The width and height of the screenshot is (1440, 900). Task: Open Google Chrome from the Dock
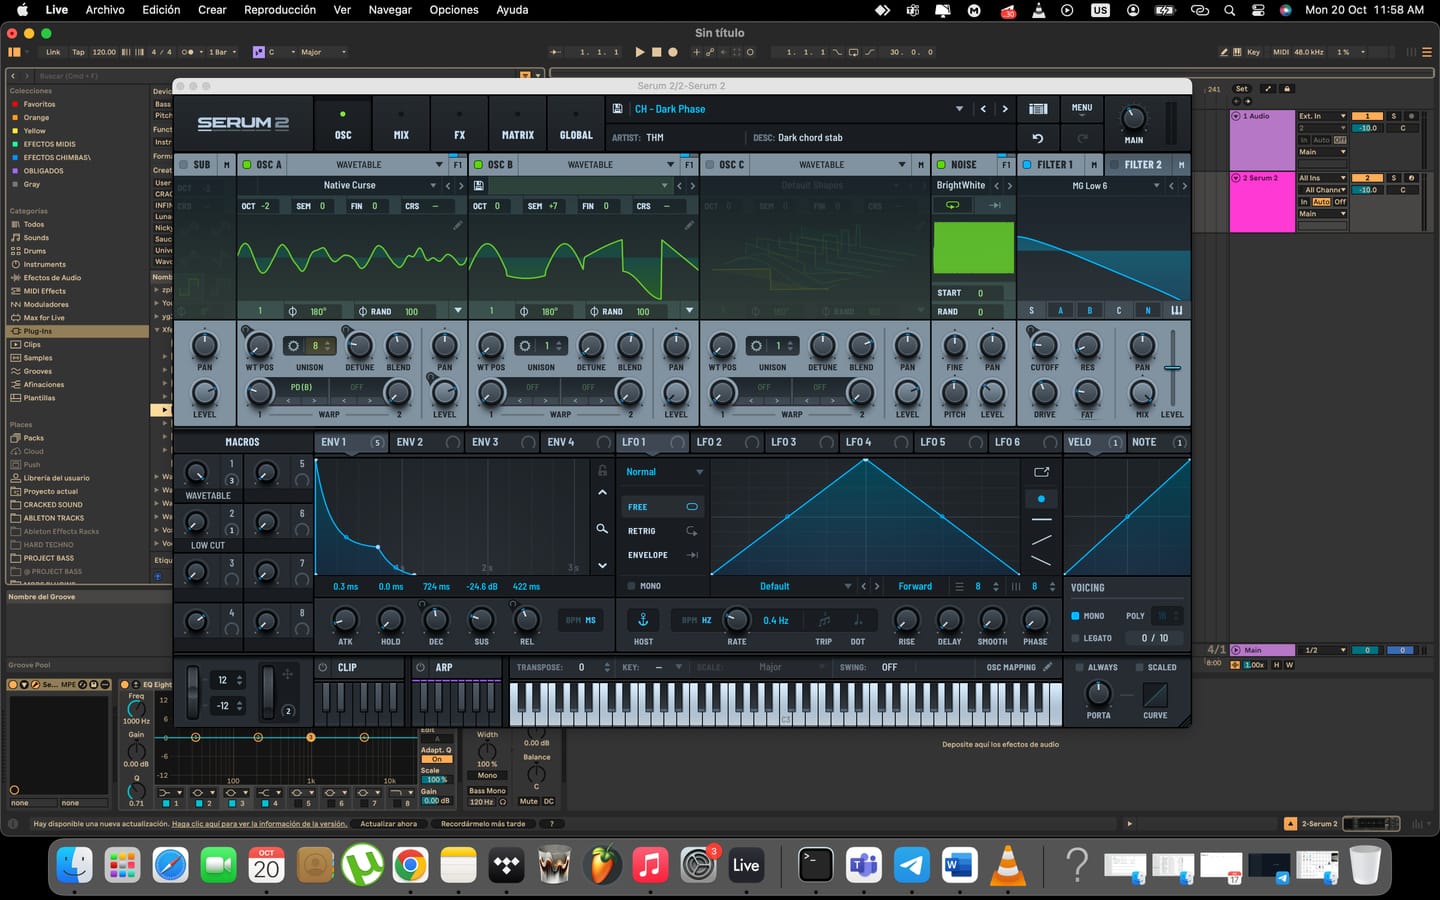click(x=410, y=865)
